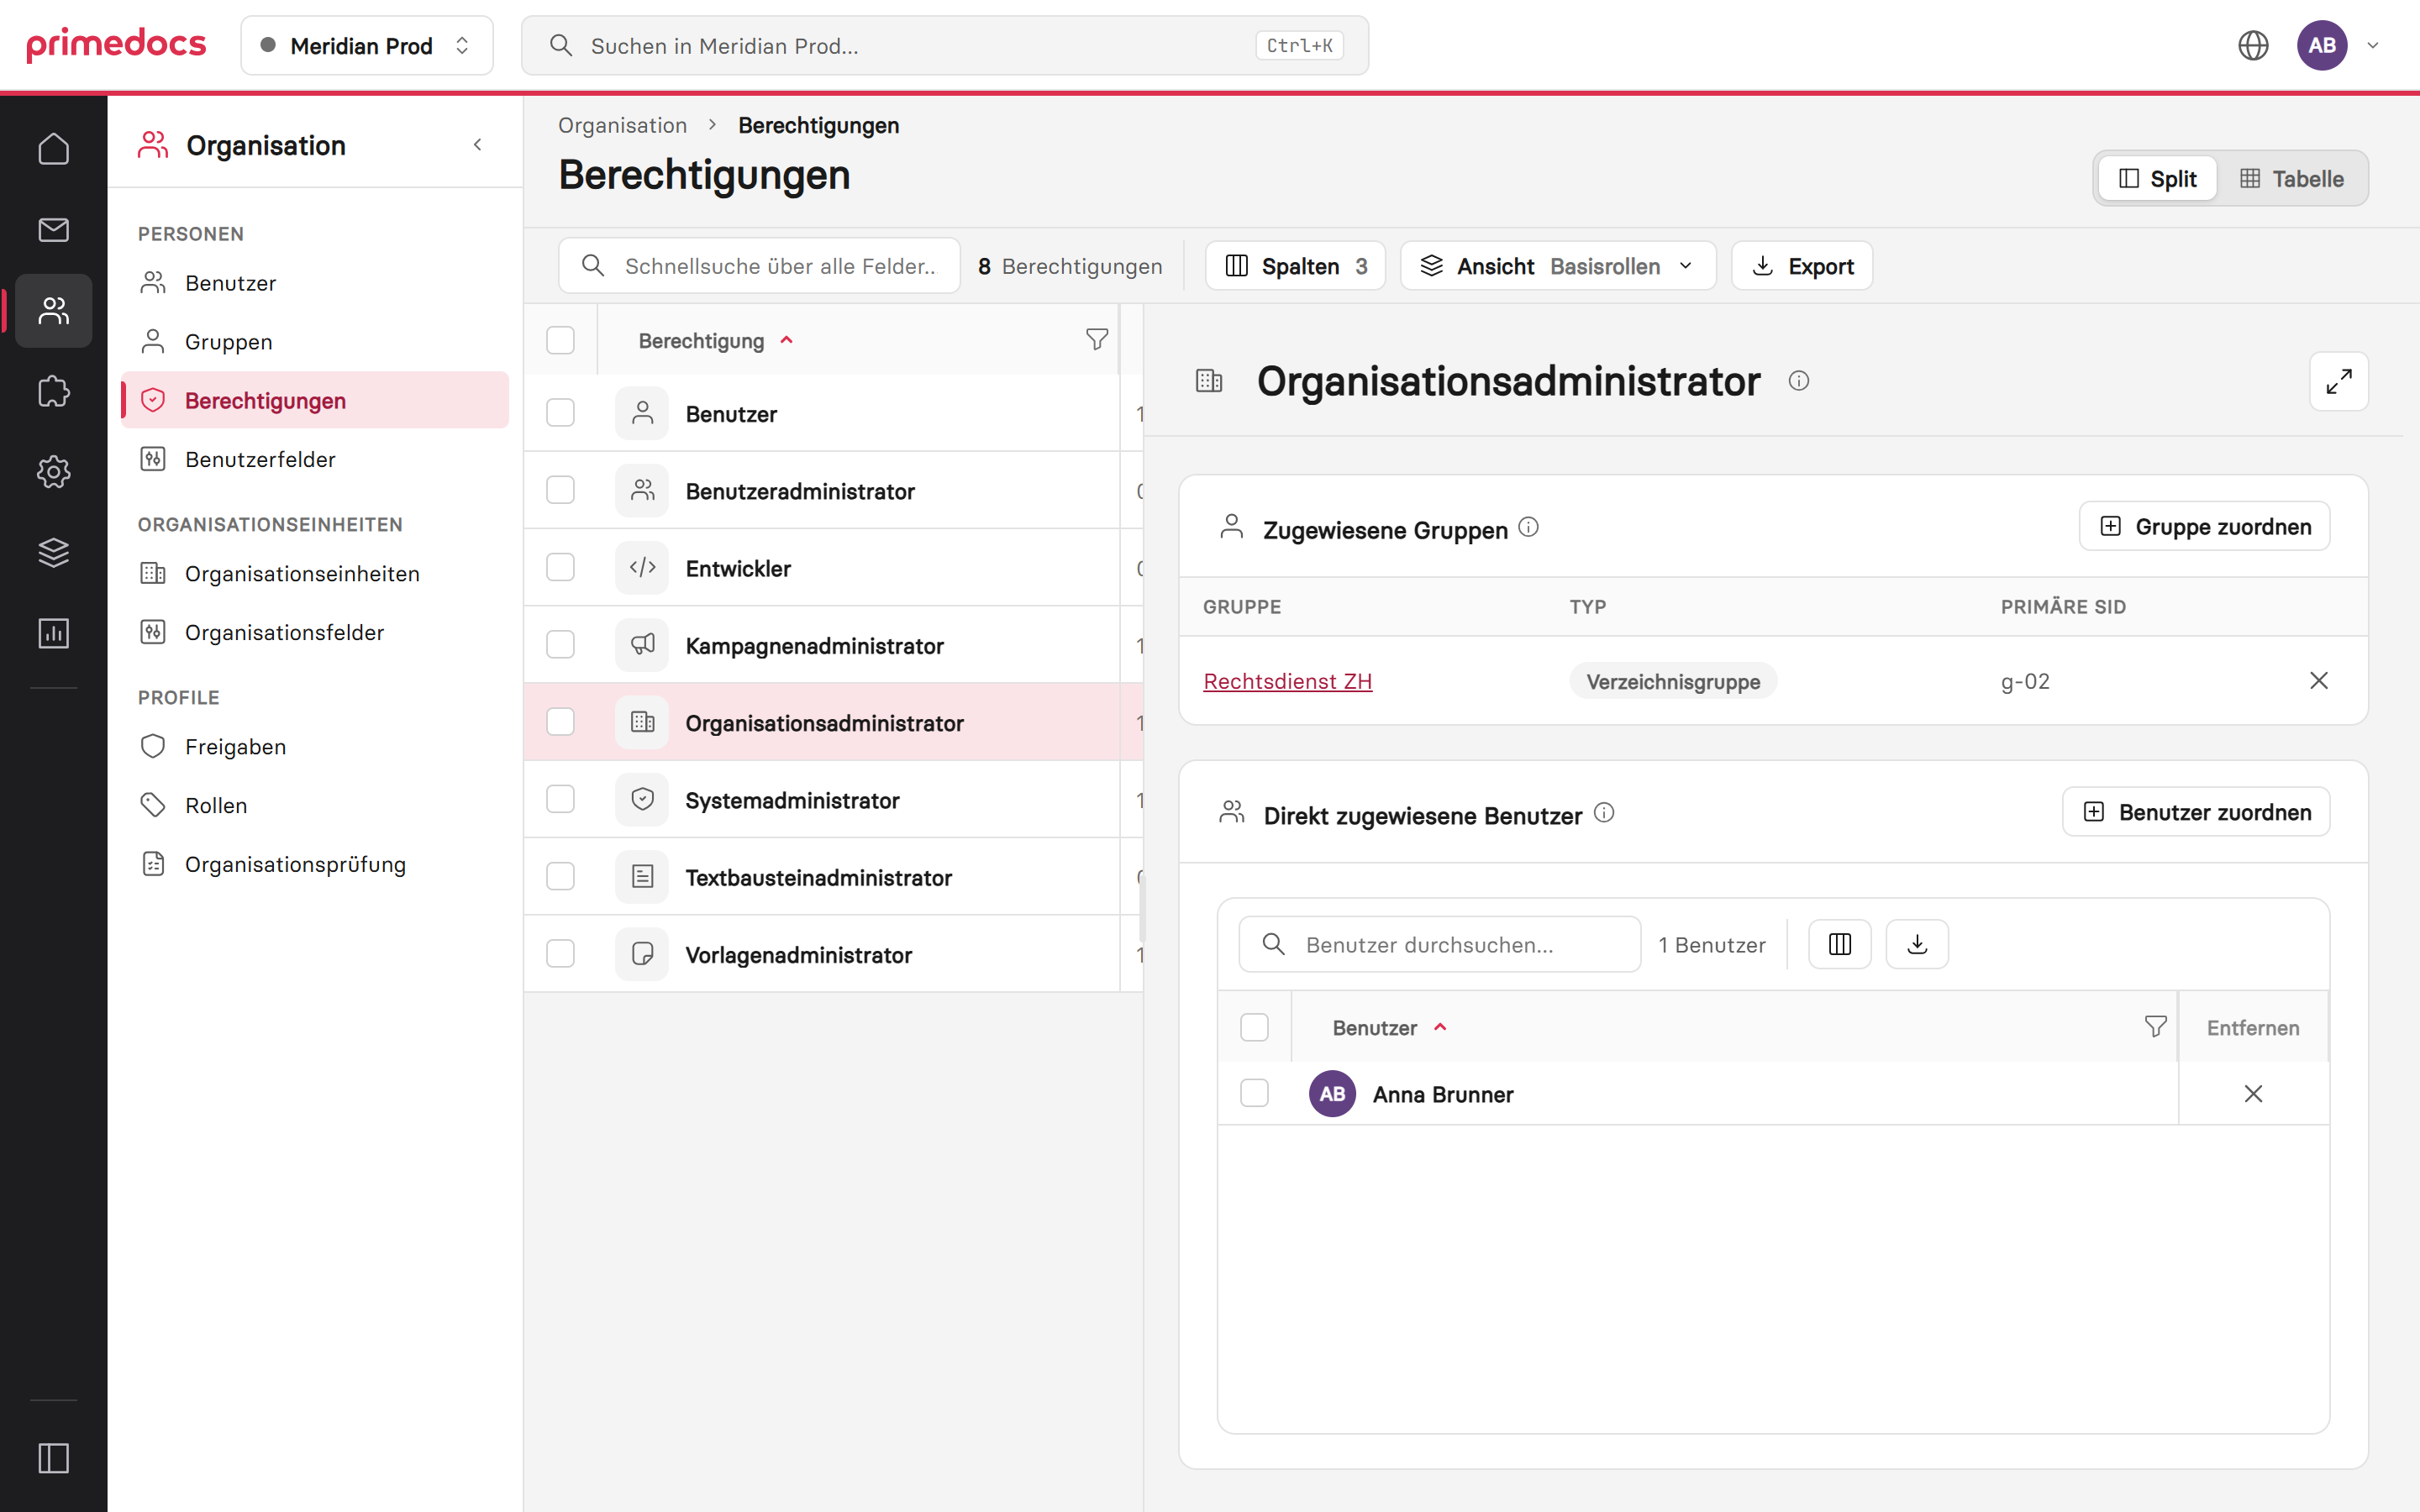Click the info icon beside Zugewiesene Gruppen
Viewport: 2420px width, 1512px height.
1528,527
